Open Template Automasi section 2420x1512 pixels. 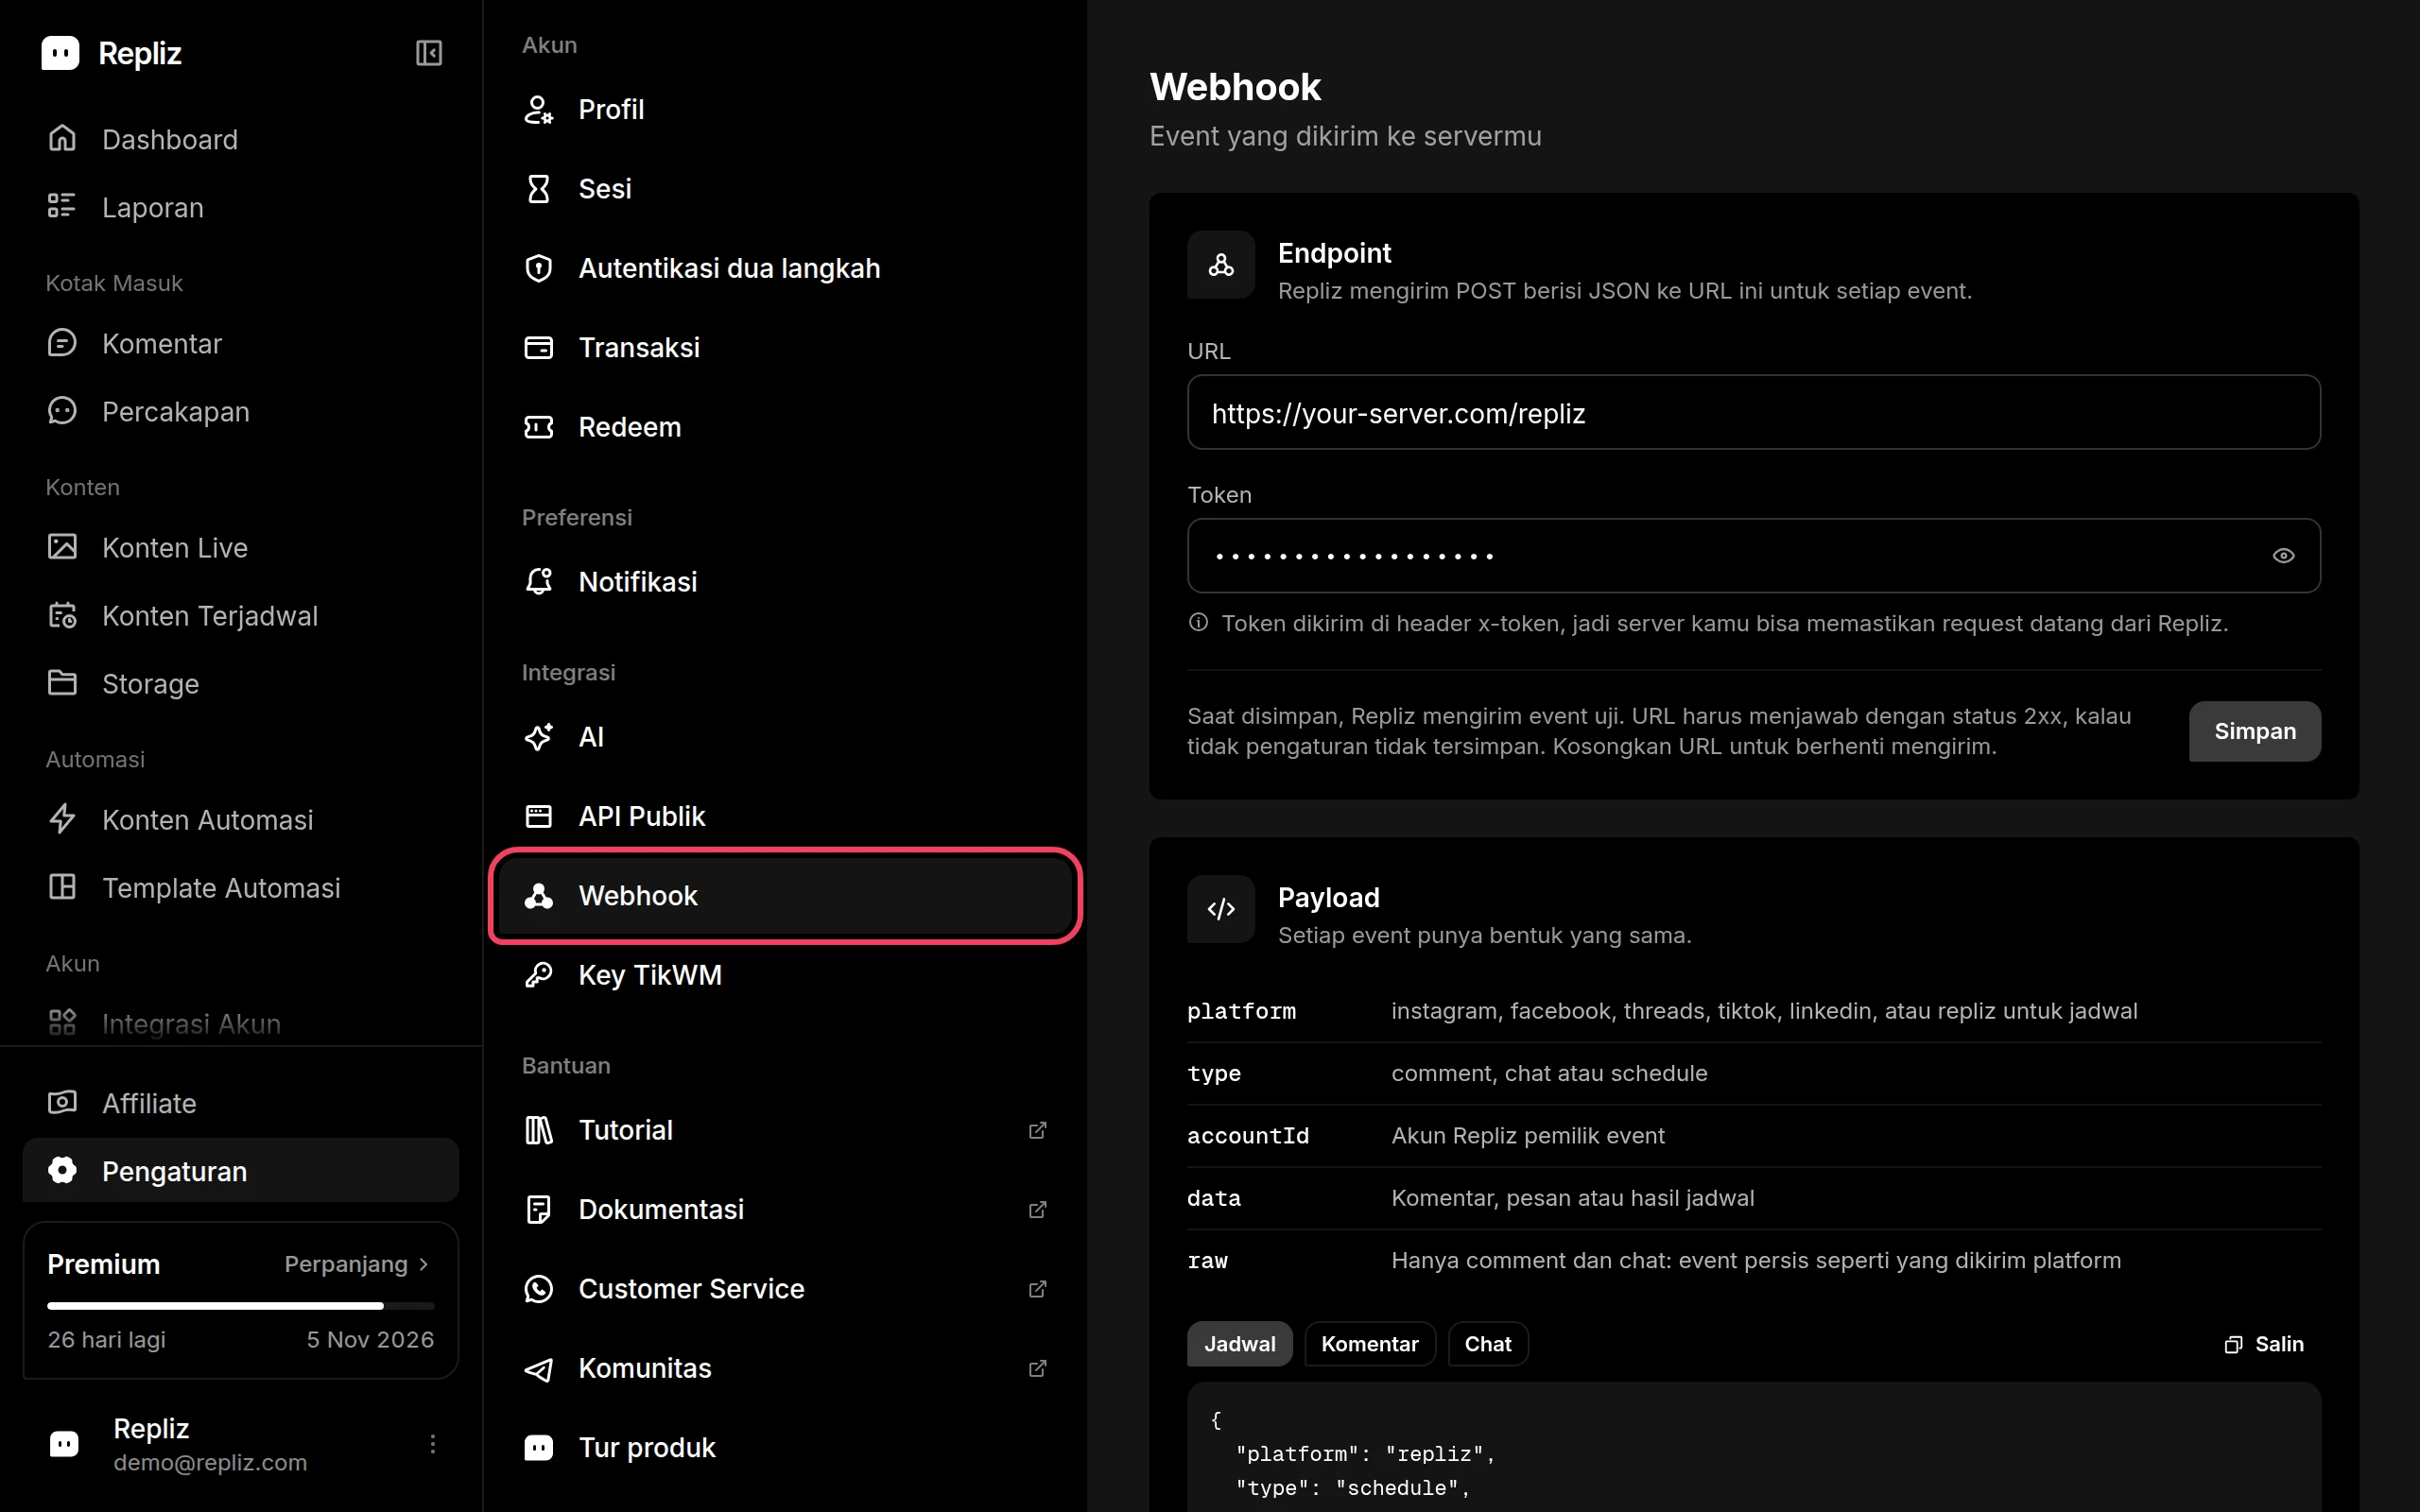[241, 887]
